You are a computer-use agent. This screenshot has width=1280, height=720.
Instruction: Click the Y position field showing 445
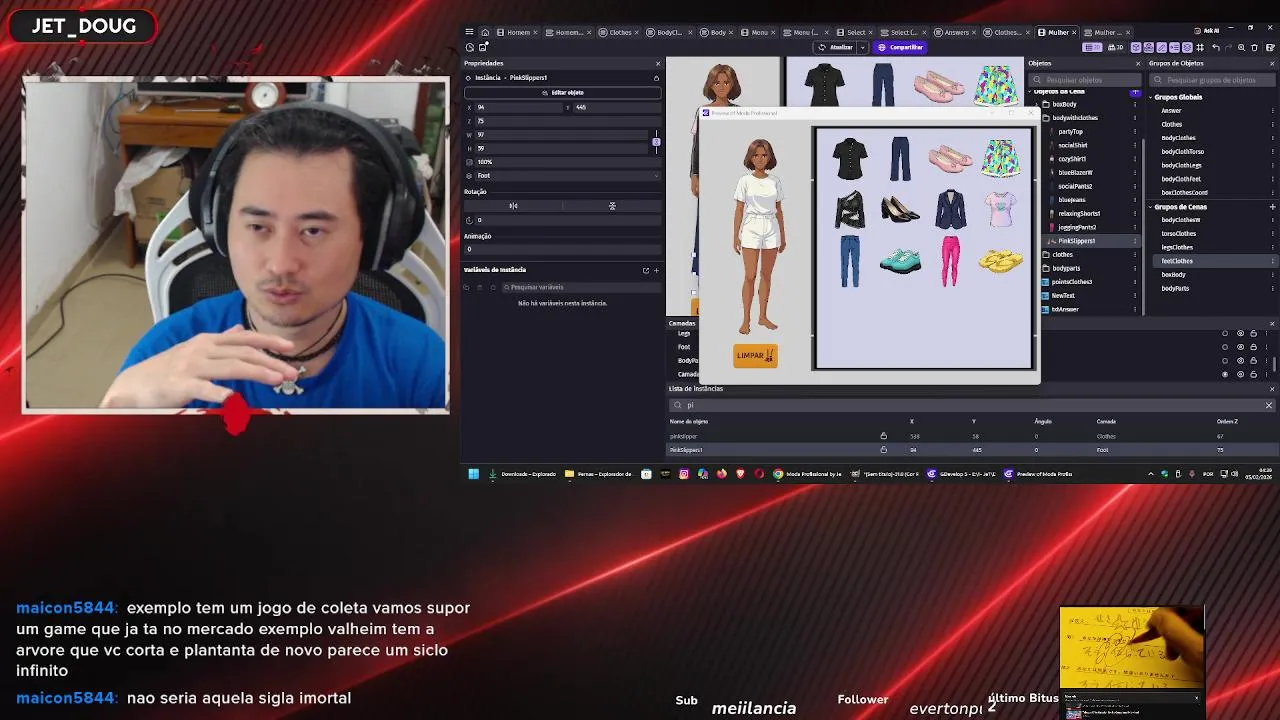(x=615, y=107)
